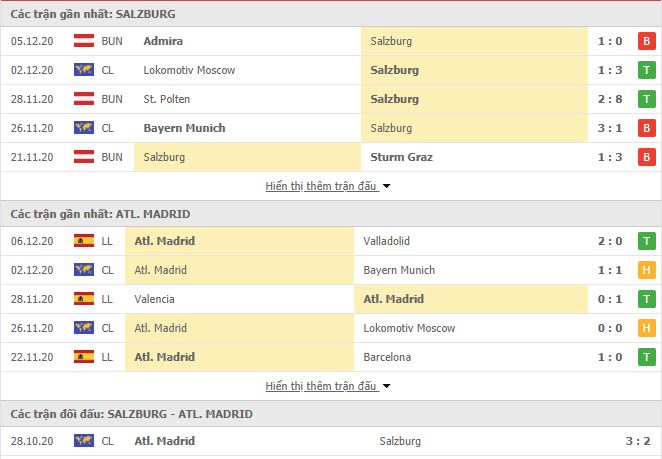Open the Bayern Munich vs Salzburg 3:1 match
662x459 pixels.
(x=331, y=128)
